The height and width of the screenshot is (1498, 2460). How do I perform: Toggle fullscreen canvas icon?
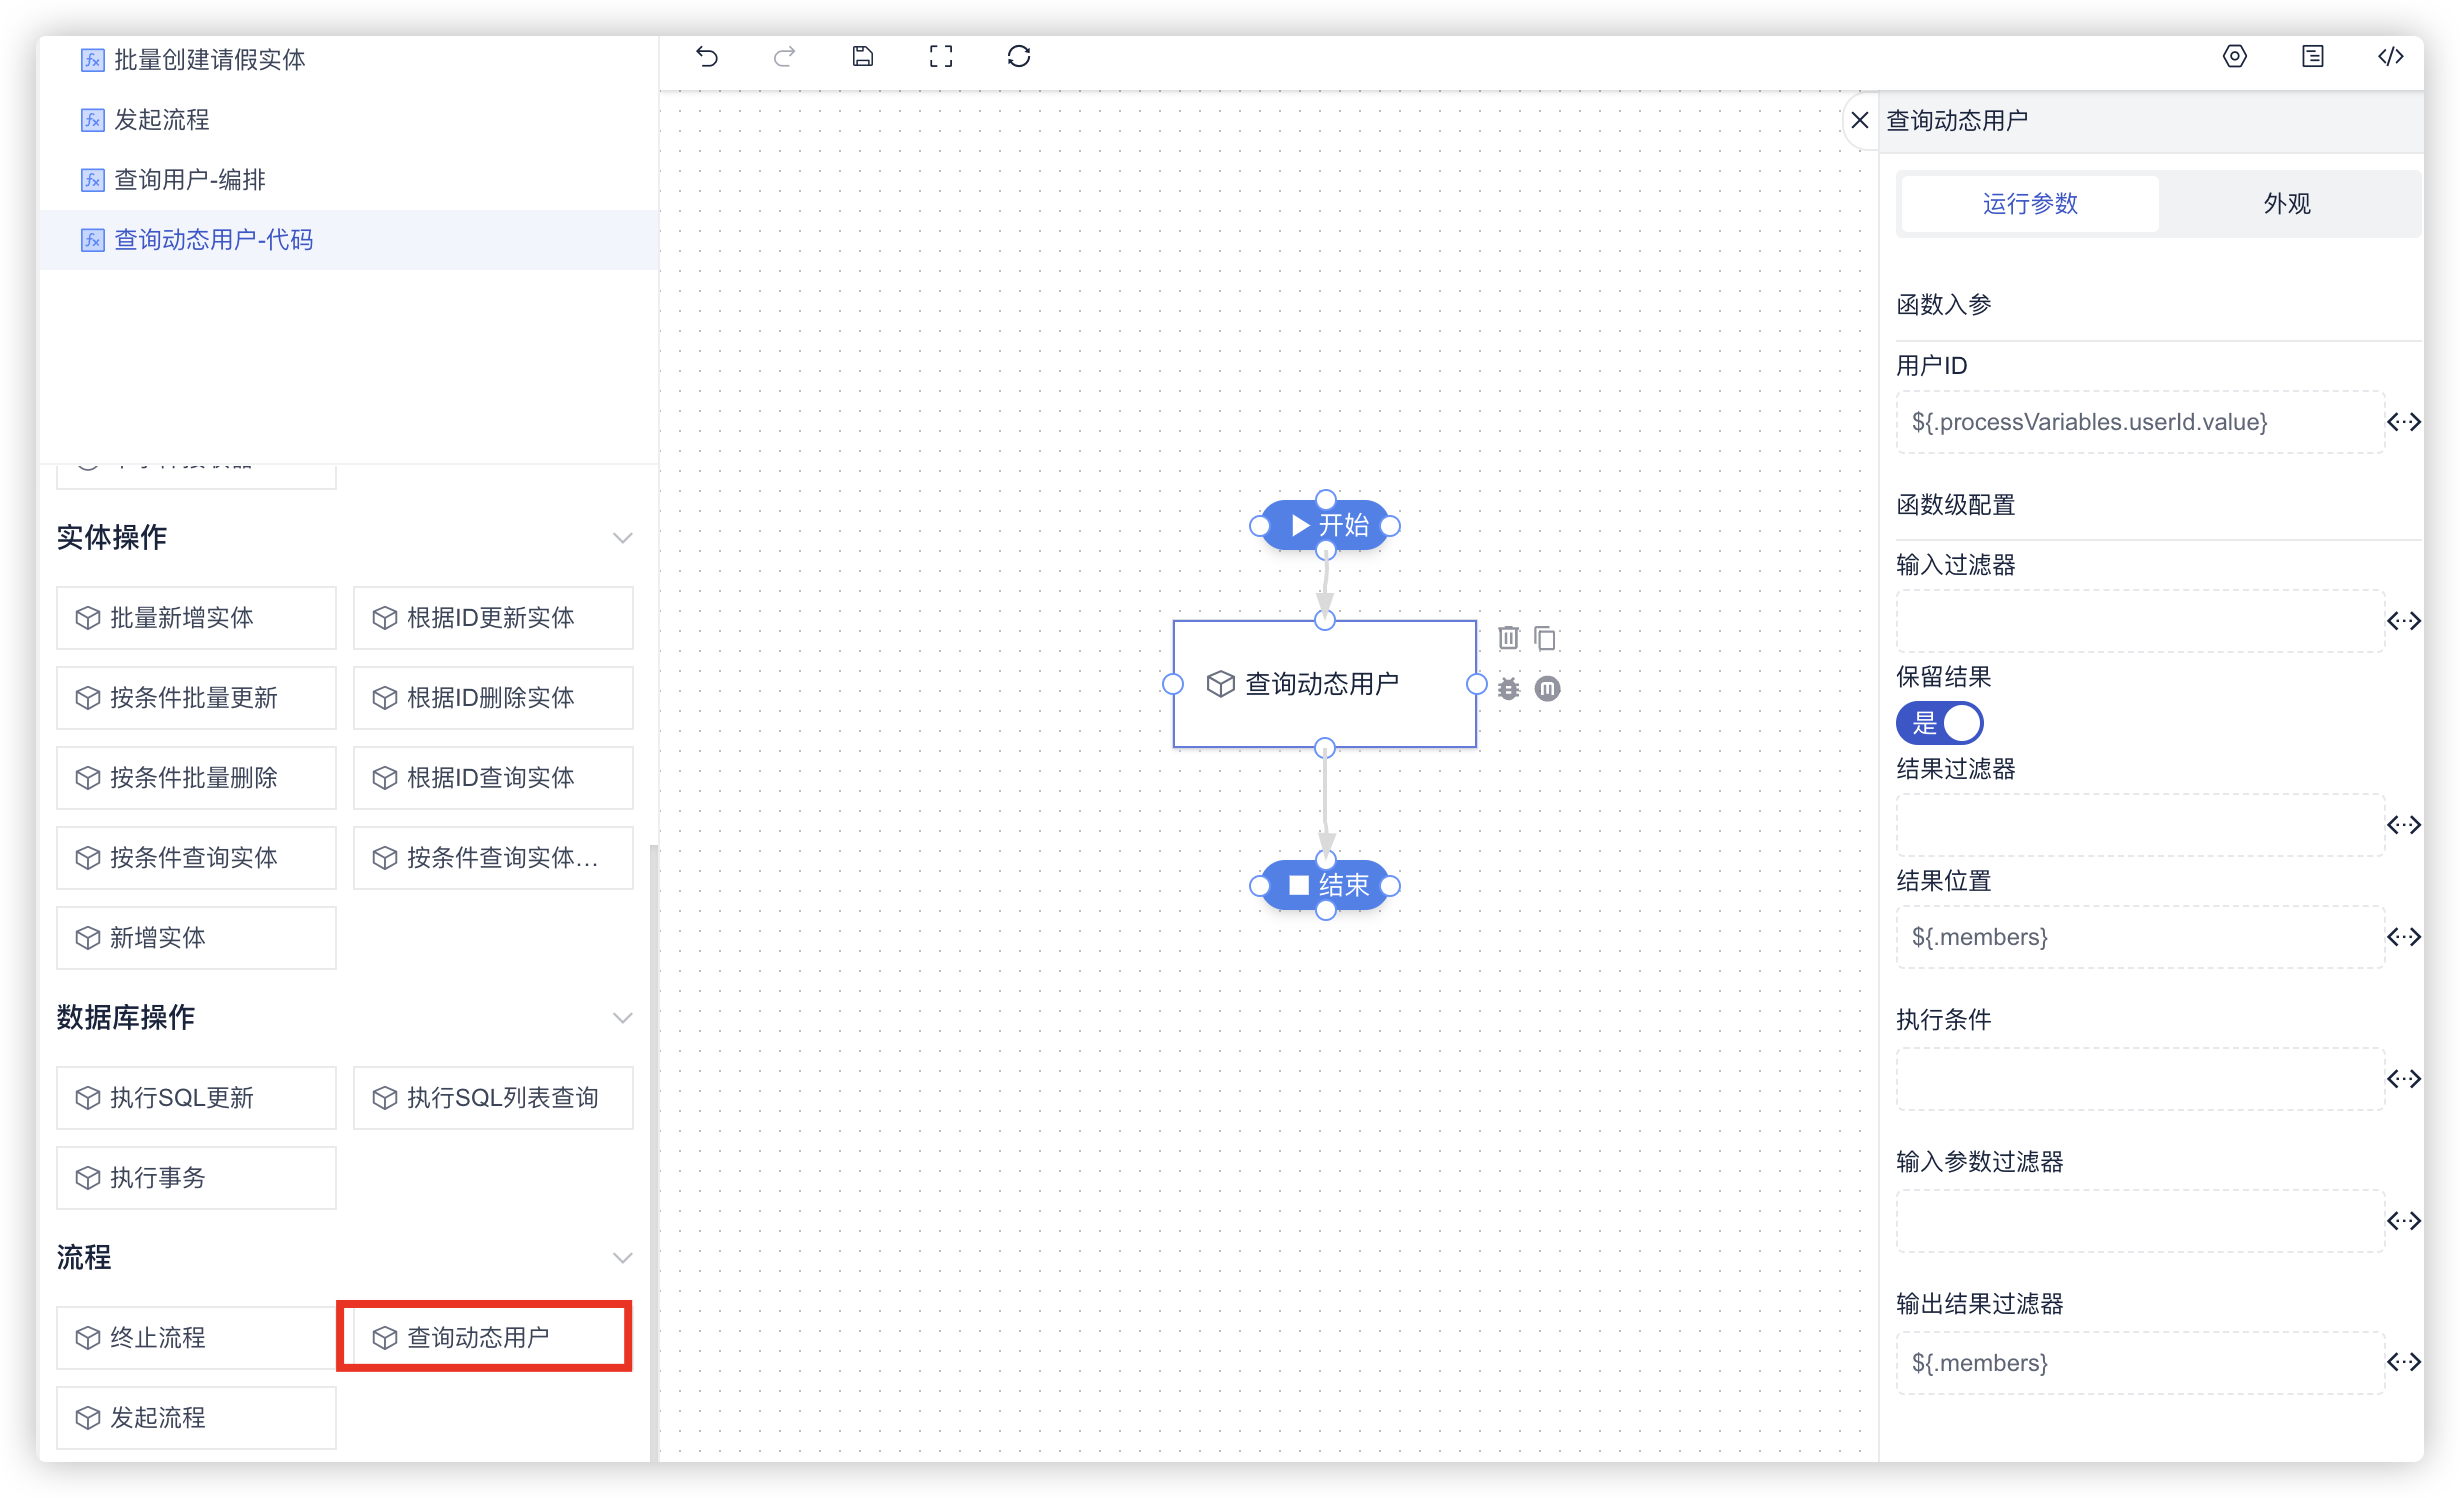(941, 57)
